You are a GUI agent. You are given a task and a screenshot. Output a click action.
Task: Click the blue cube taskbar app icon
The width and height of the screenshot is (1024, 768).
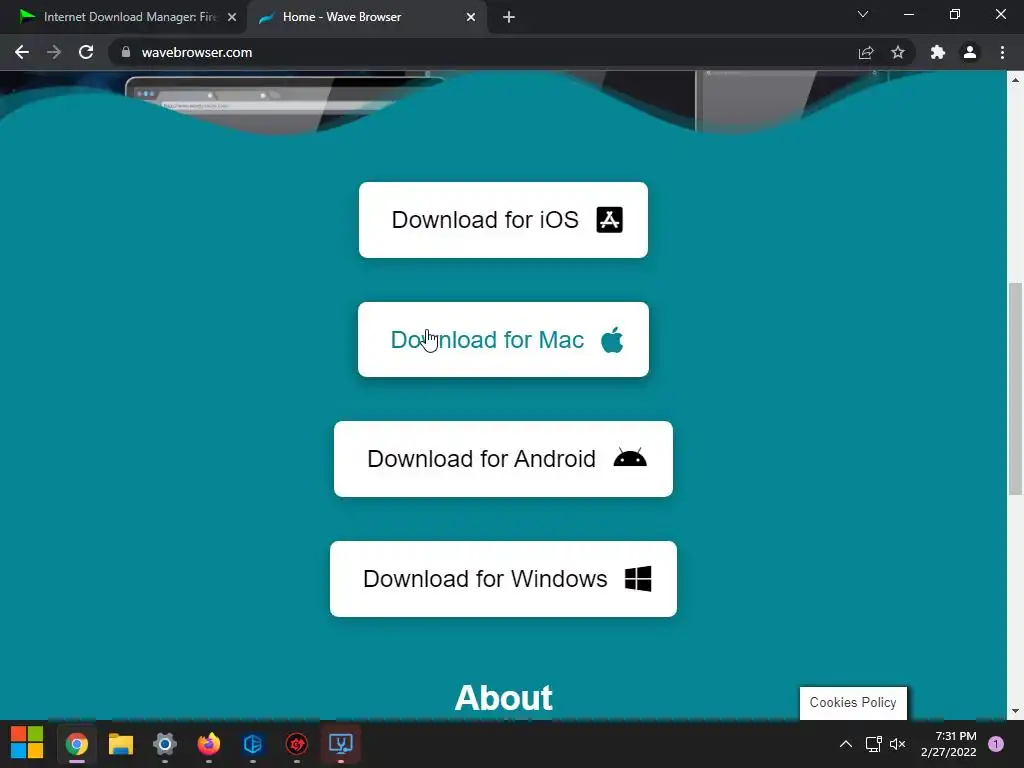(x=253, y=744)
